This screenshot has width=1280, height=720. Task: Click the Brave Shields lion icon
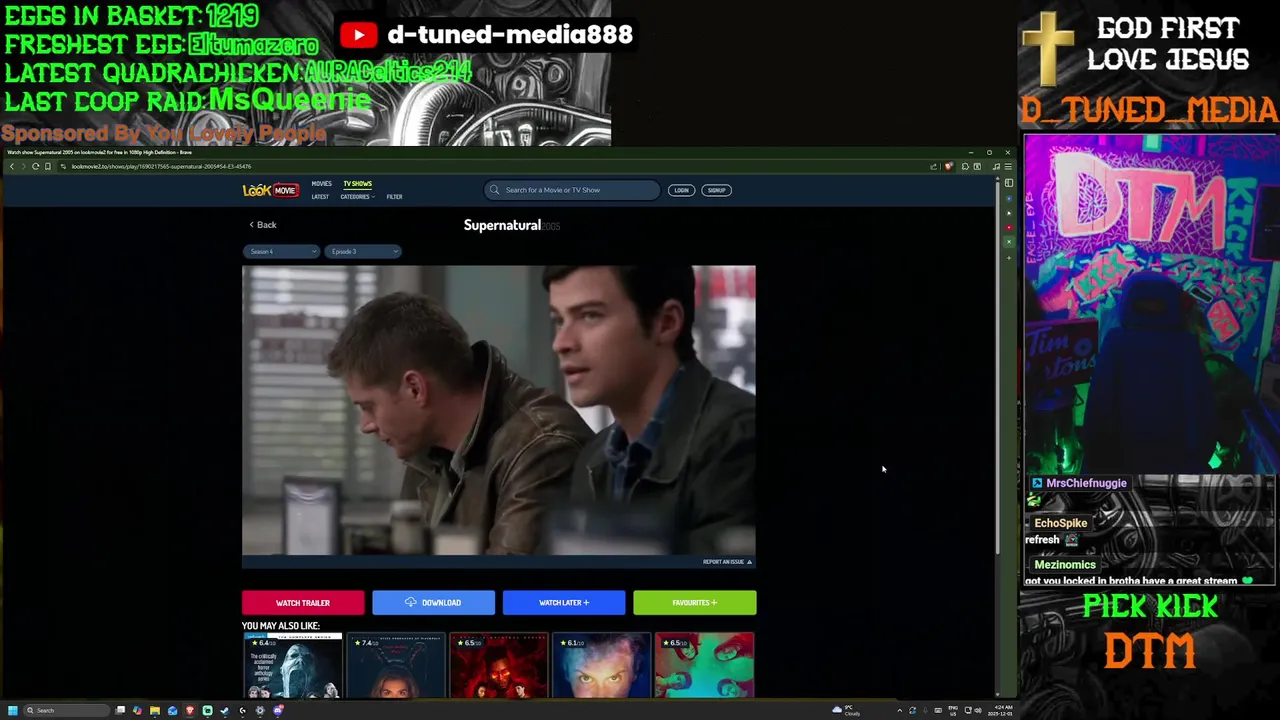[x=948, y=166]
